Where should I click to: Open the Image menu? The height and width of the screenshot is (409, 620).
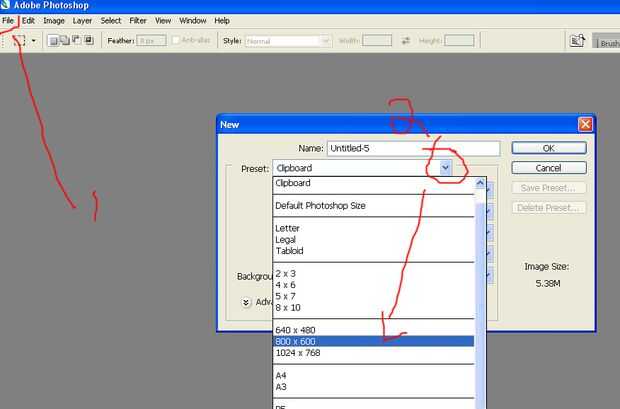(54, 21)
